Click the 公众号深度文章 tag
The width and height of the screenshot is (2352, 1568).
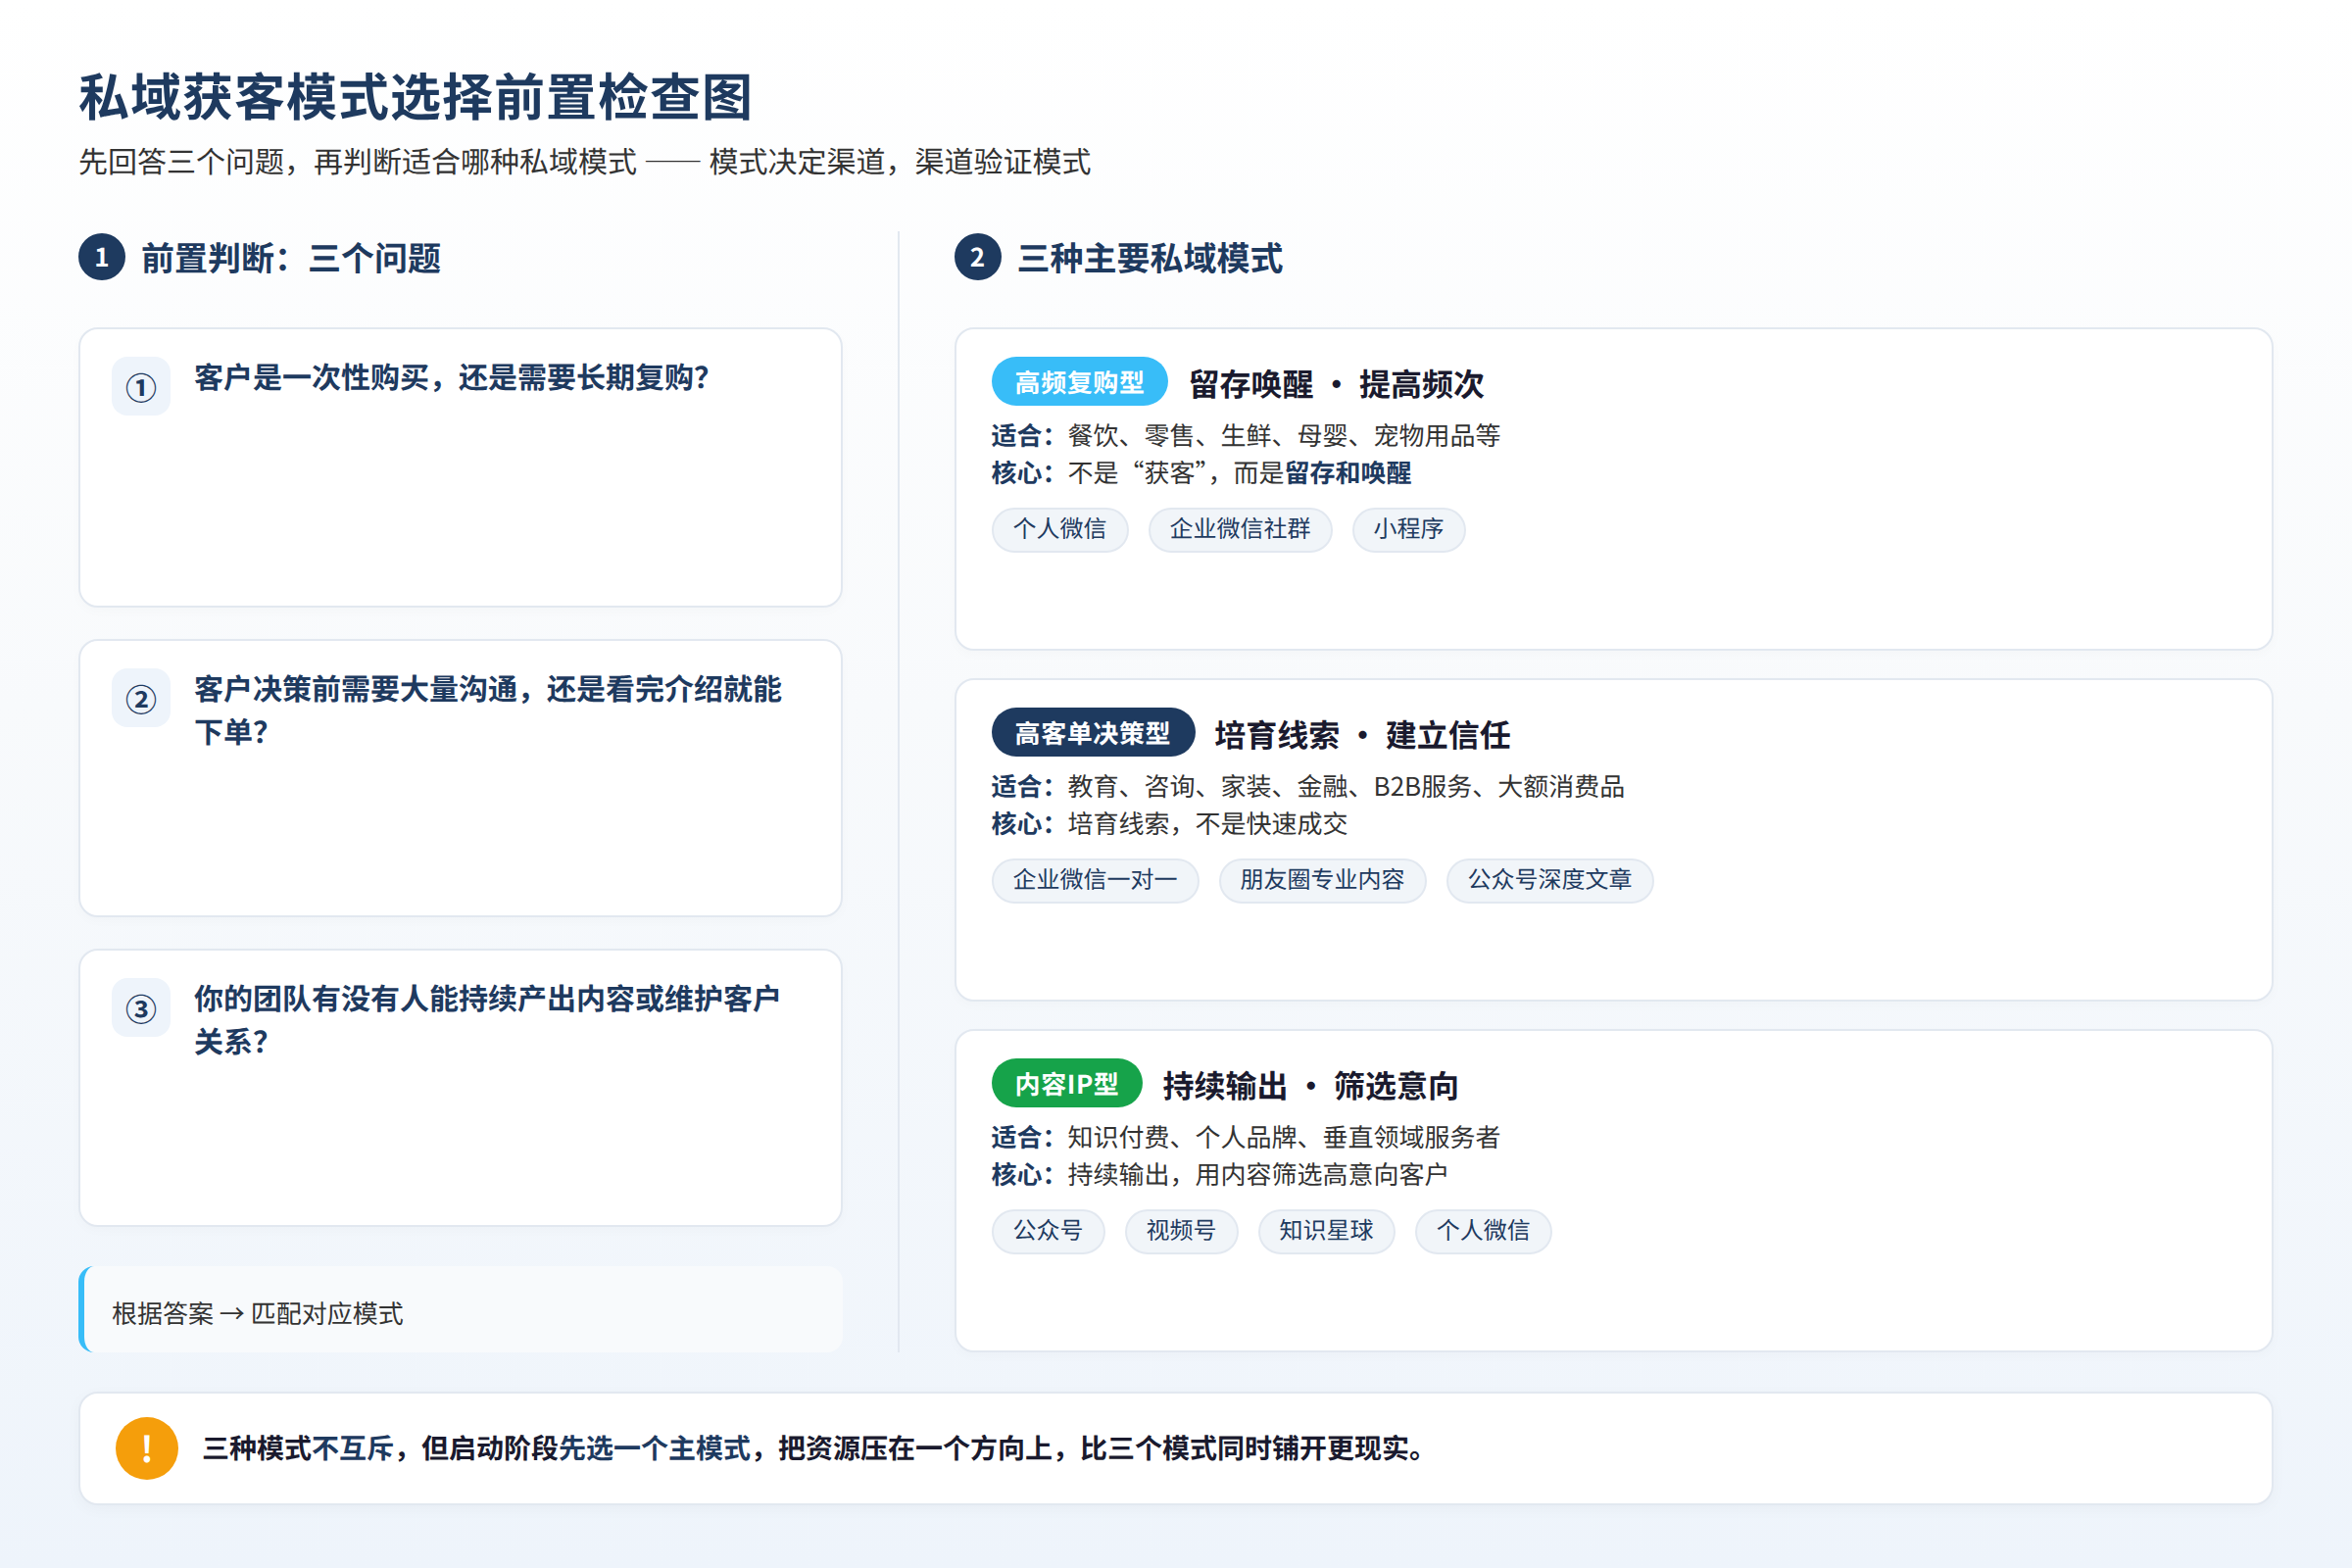click(x=1550, y=880)
